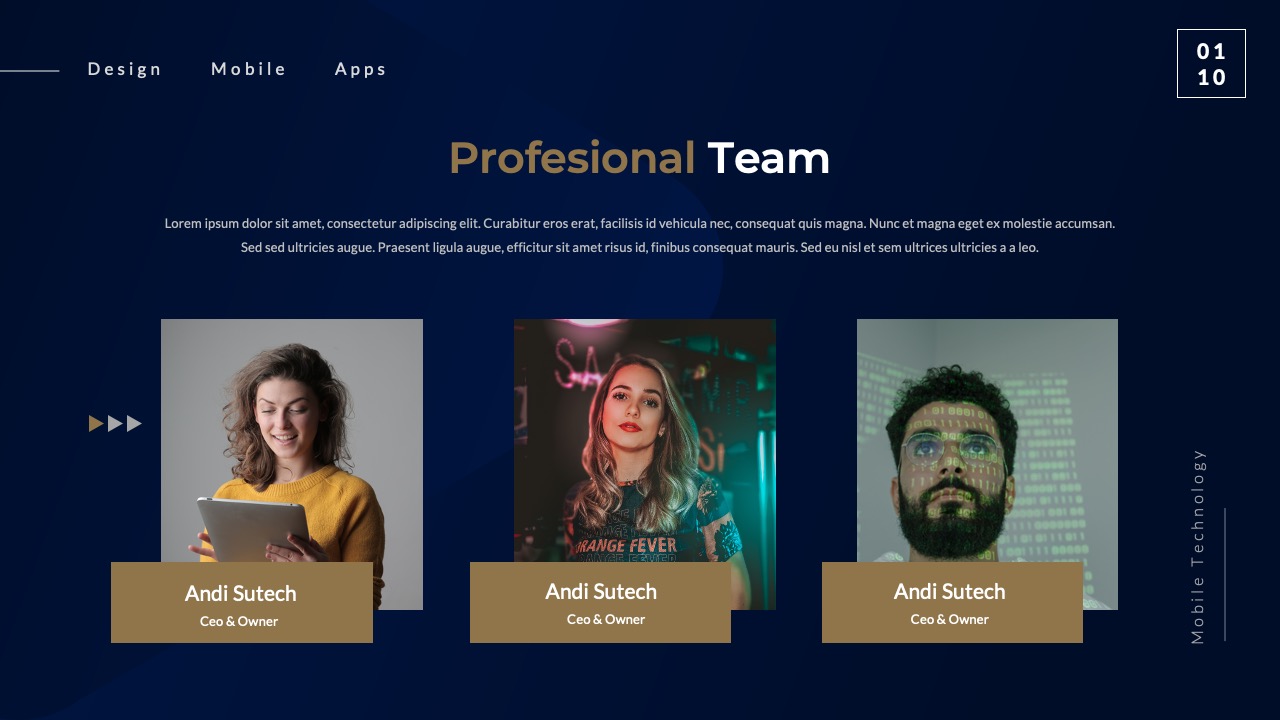
Task: Click the horizontal line left of Design
Action: 30,71
